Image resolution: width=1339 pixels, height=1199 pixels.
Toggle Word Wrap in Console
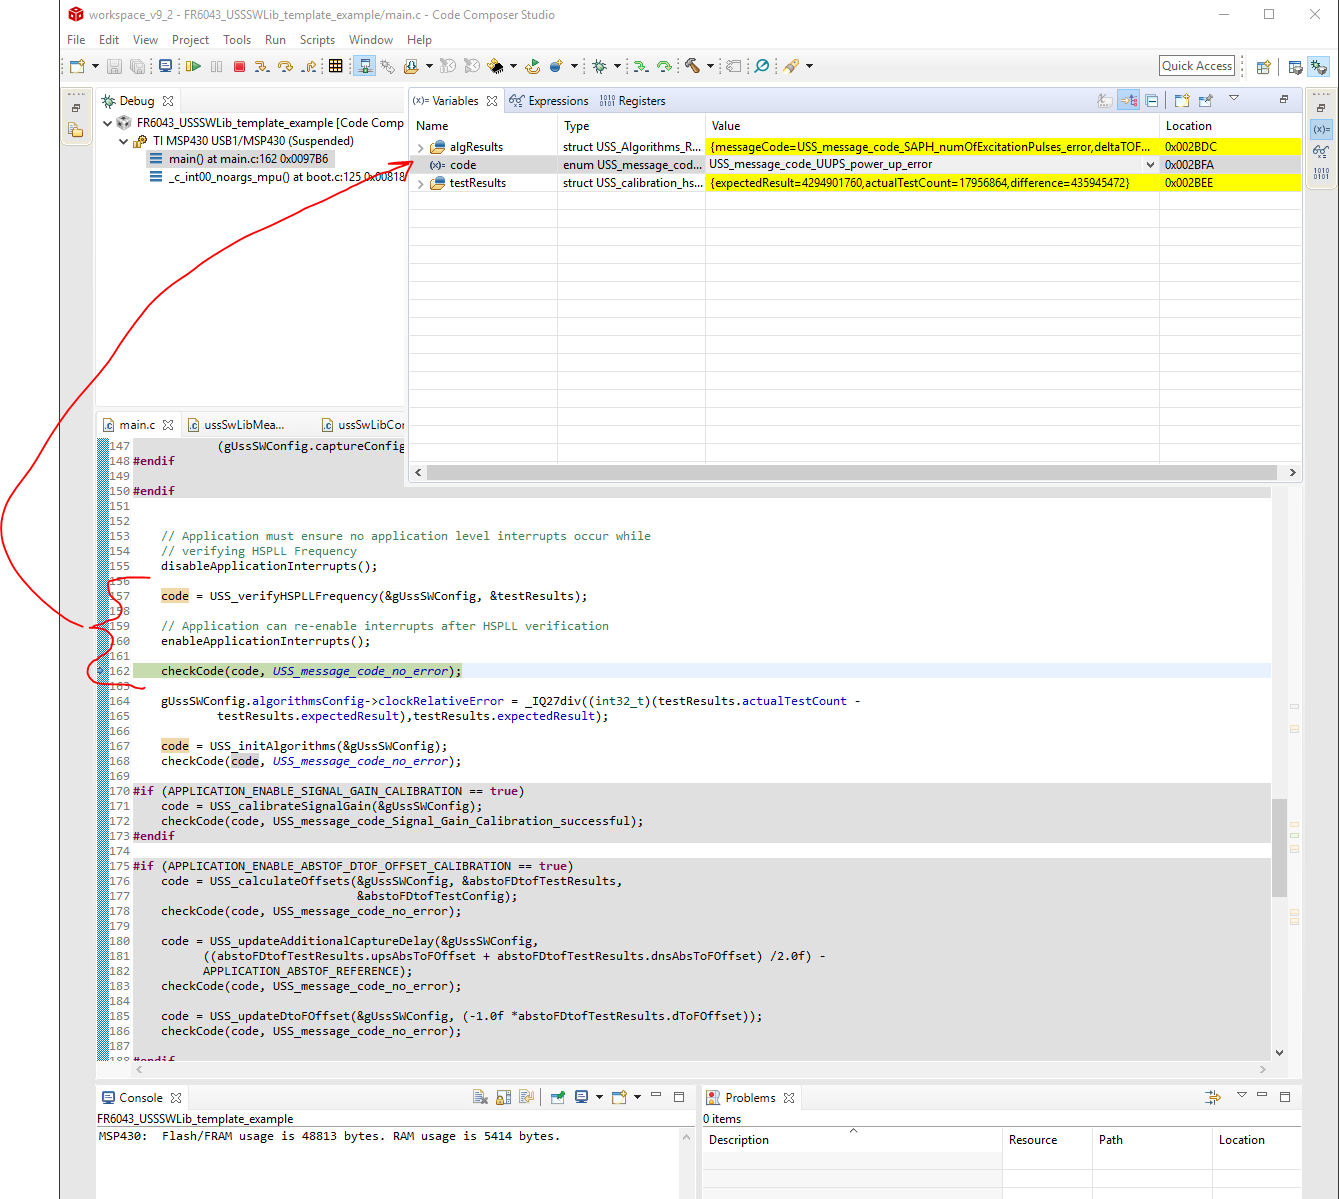tap(526, 1097)
